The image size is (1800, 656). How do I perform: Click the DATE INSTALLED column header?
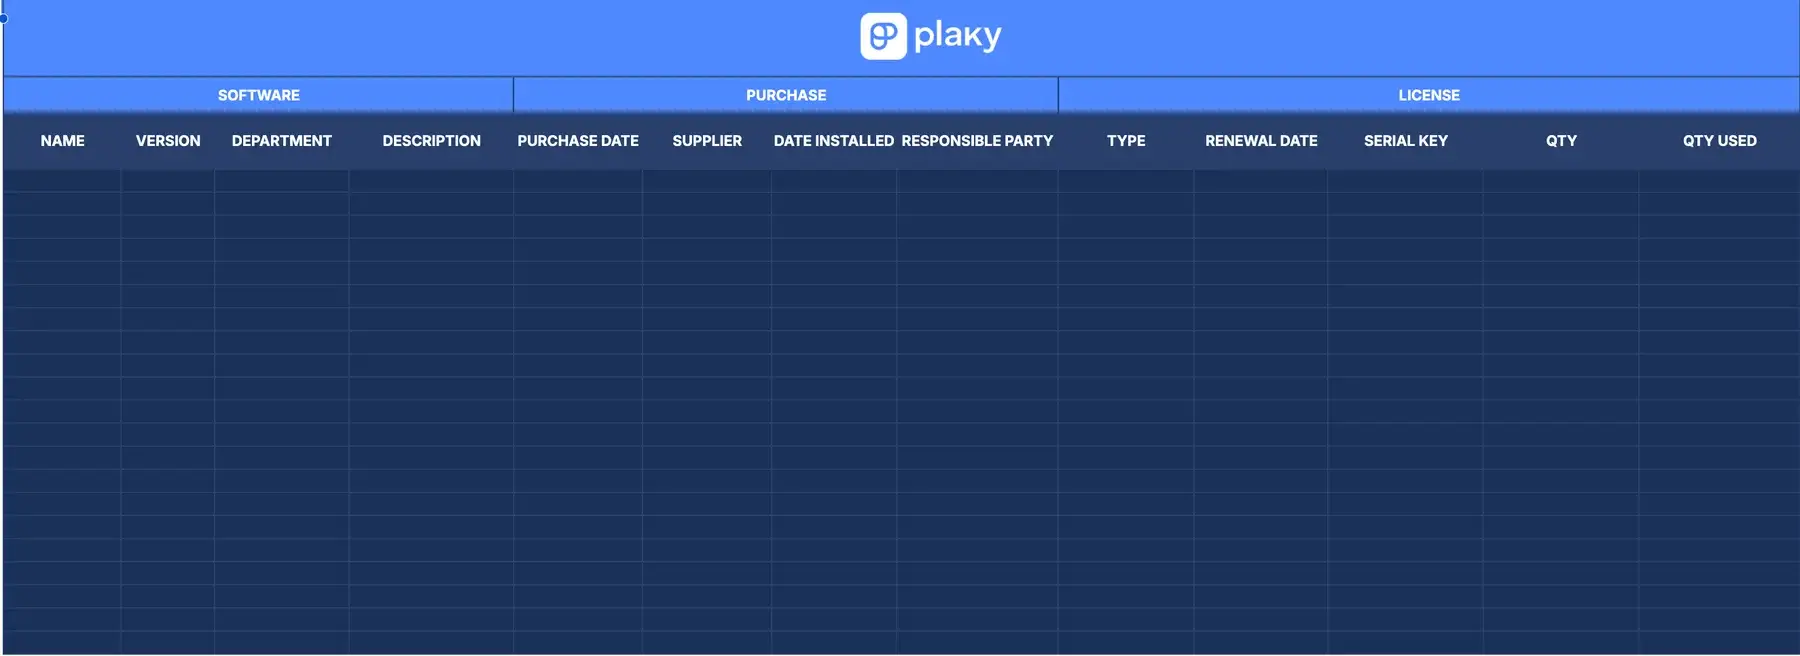click(834, 141)
